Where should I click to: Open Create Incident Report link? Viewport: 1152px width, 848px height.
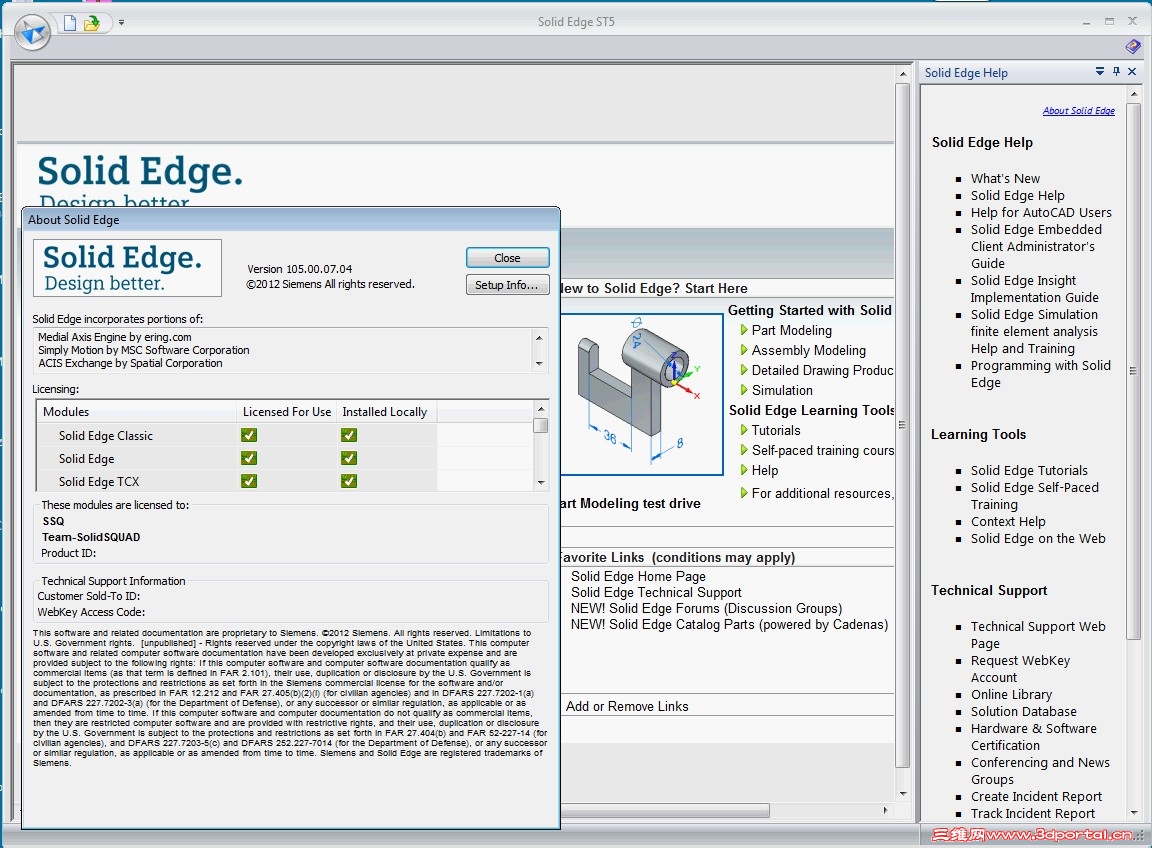pos(1036,797)
